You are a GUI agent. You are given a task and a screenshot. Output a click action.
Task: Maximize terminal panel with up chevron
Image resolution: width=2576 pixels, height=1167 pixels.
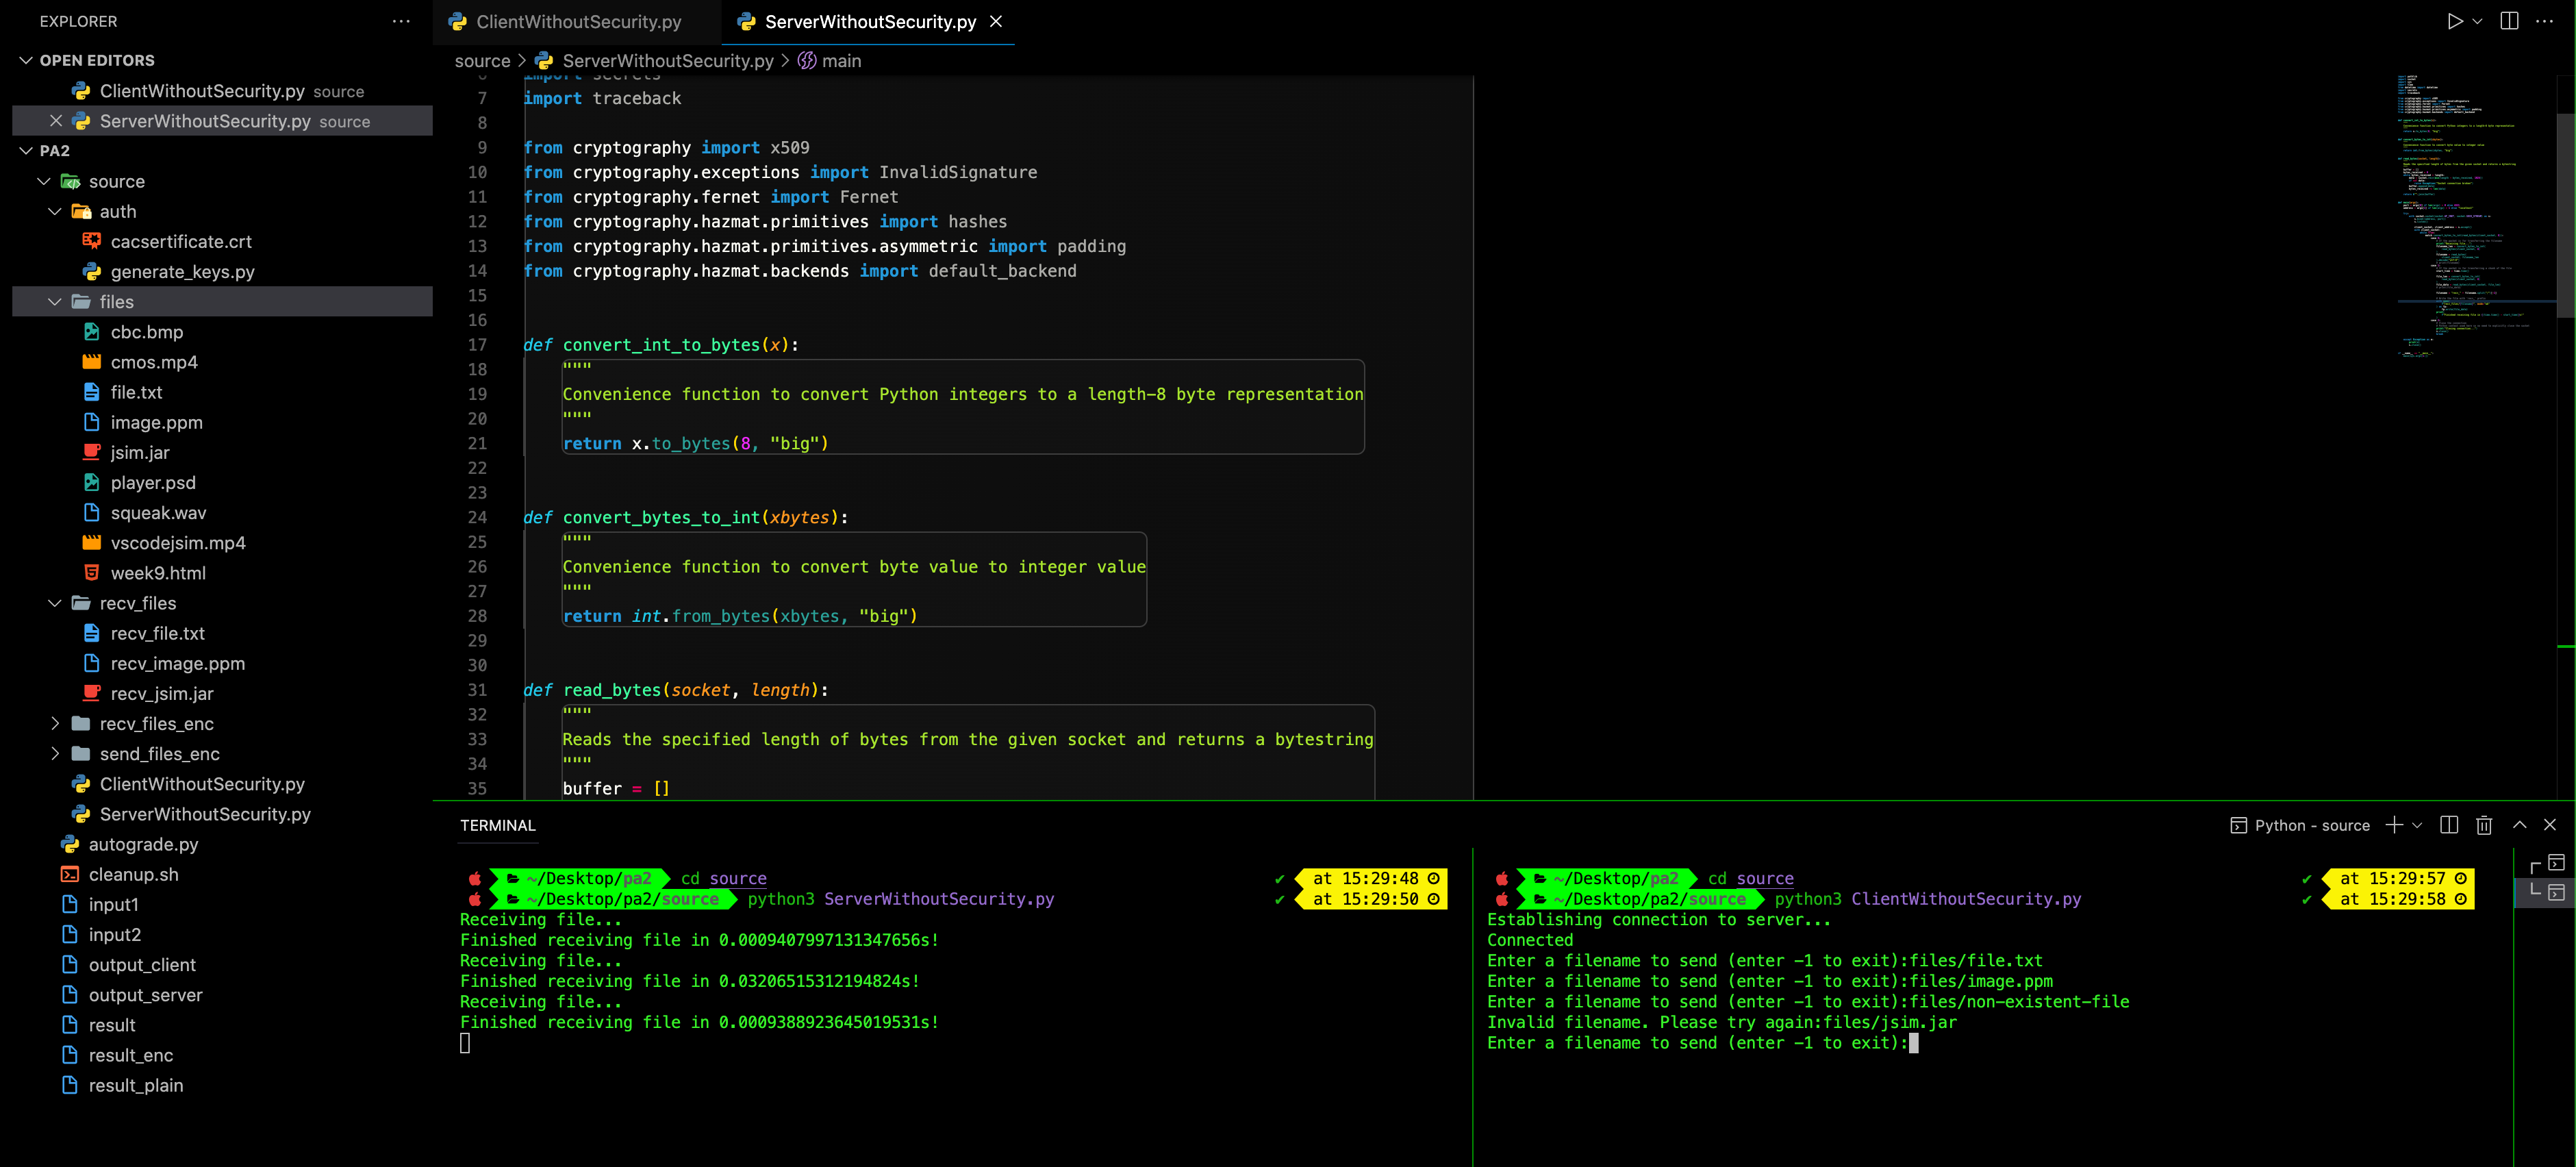pos(2520,825)
